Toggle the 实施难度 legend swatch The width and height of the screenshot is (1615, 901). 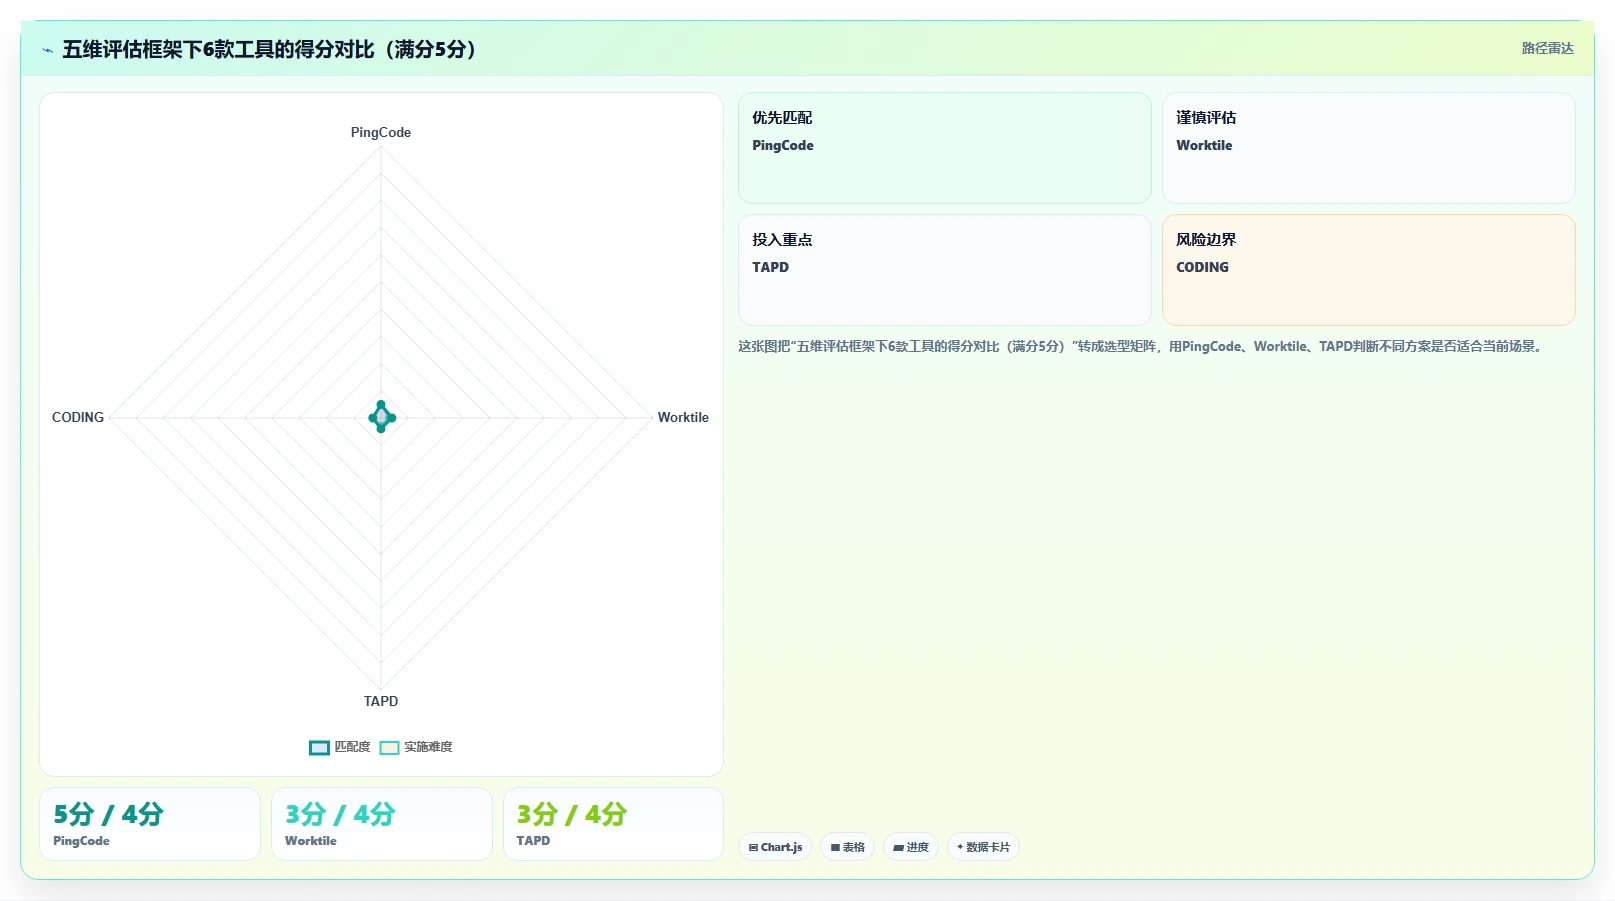pos(389,747)
